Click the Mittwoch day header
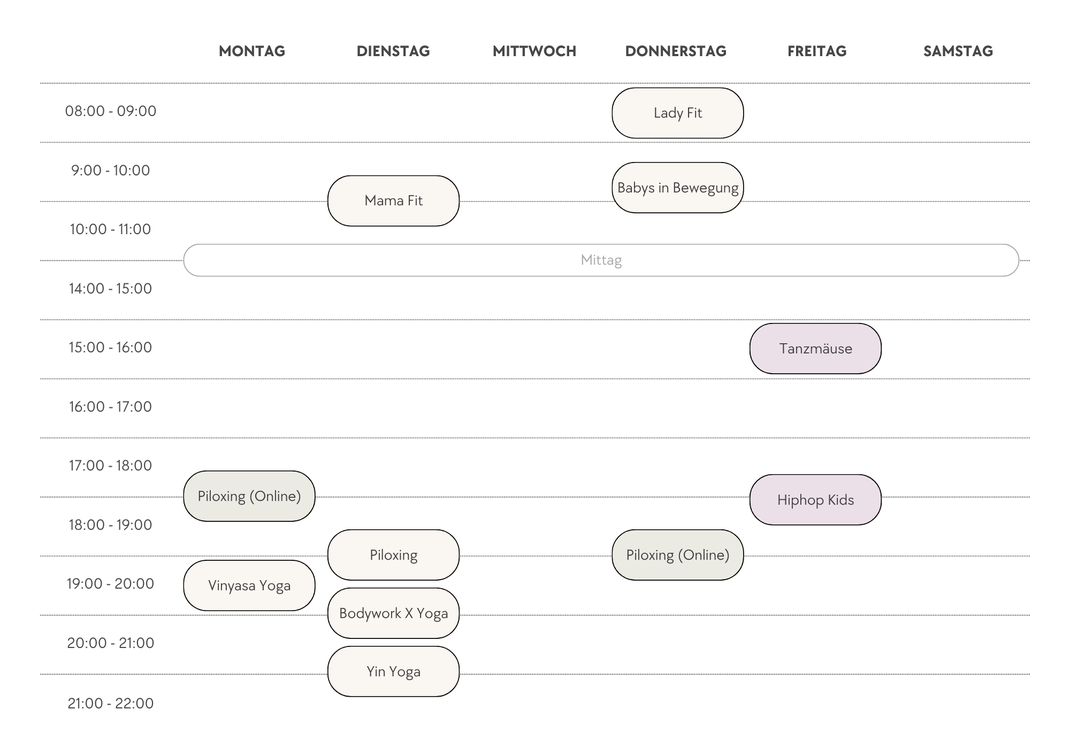 pyautogui.click(x=534, y=51)
